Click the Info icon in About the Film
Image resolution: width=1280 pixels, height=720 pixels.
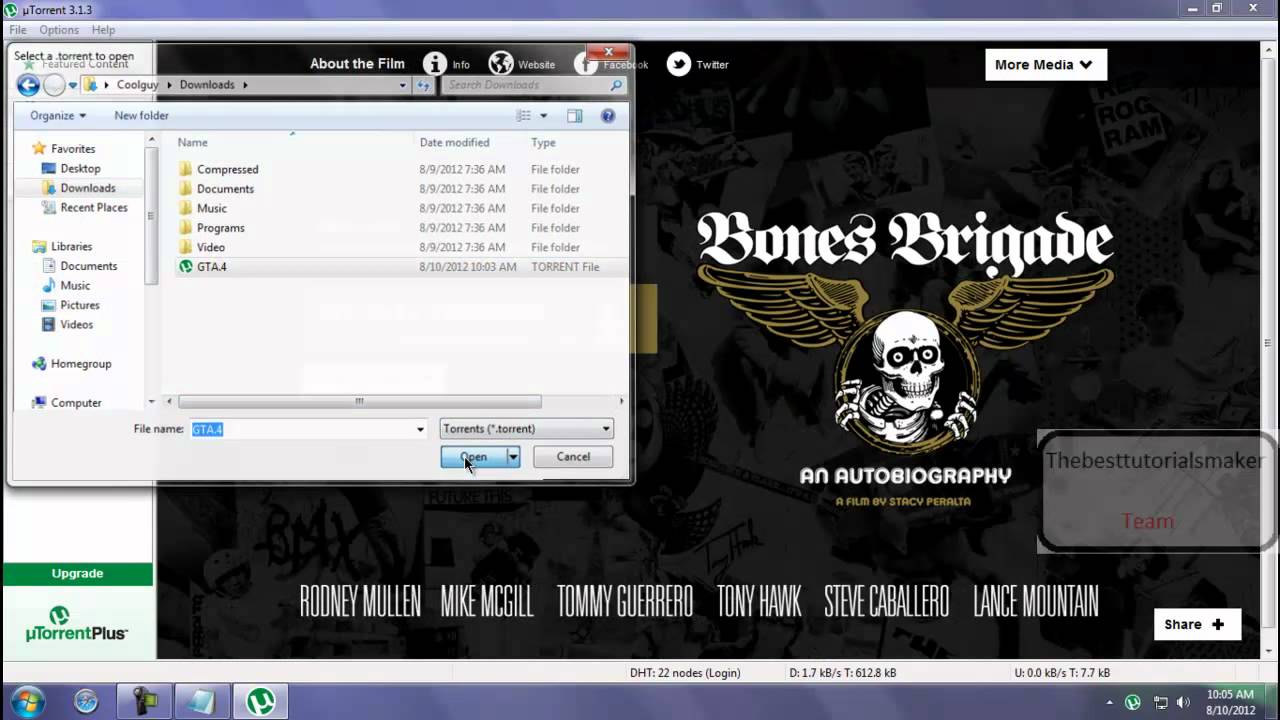435,64
